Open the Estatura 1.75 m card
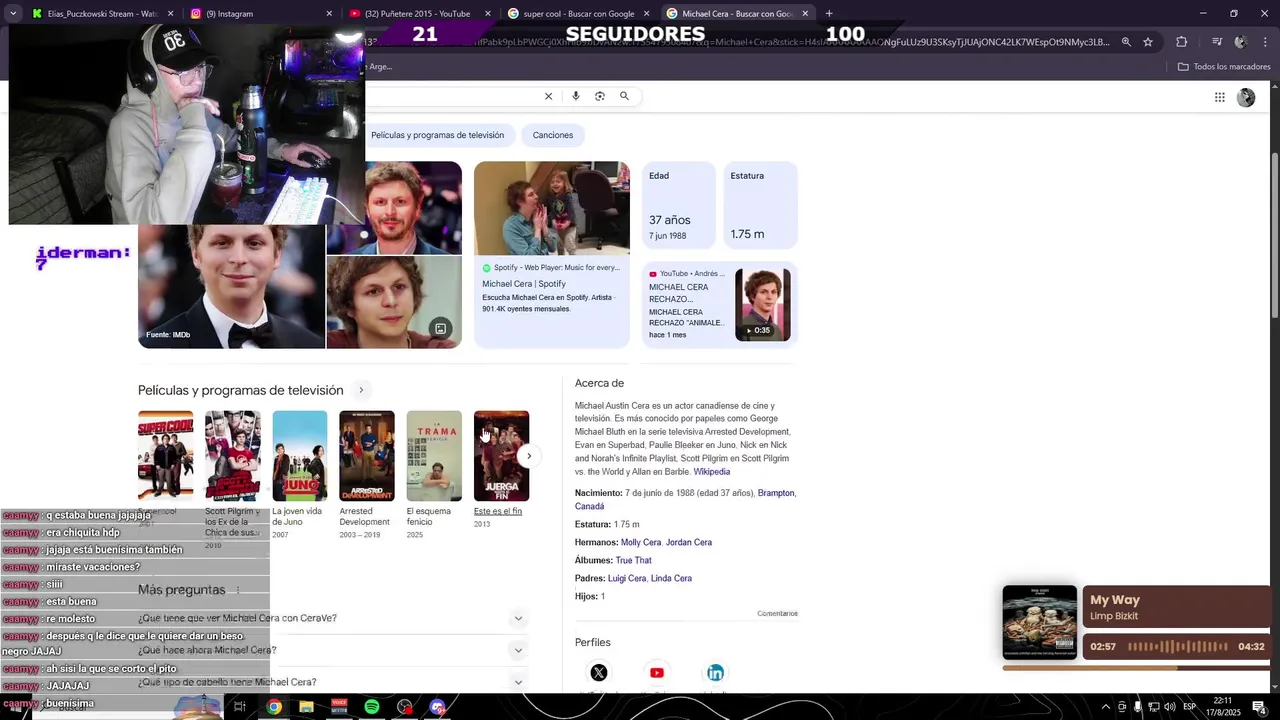 (761, 205)
